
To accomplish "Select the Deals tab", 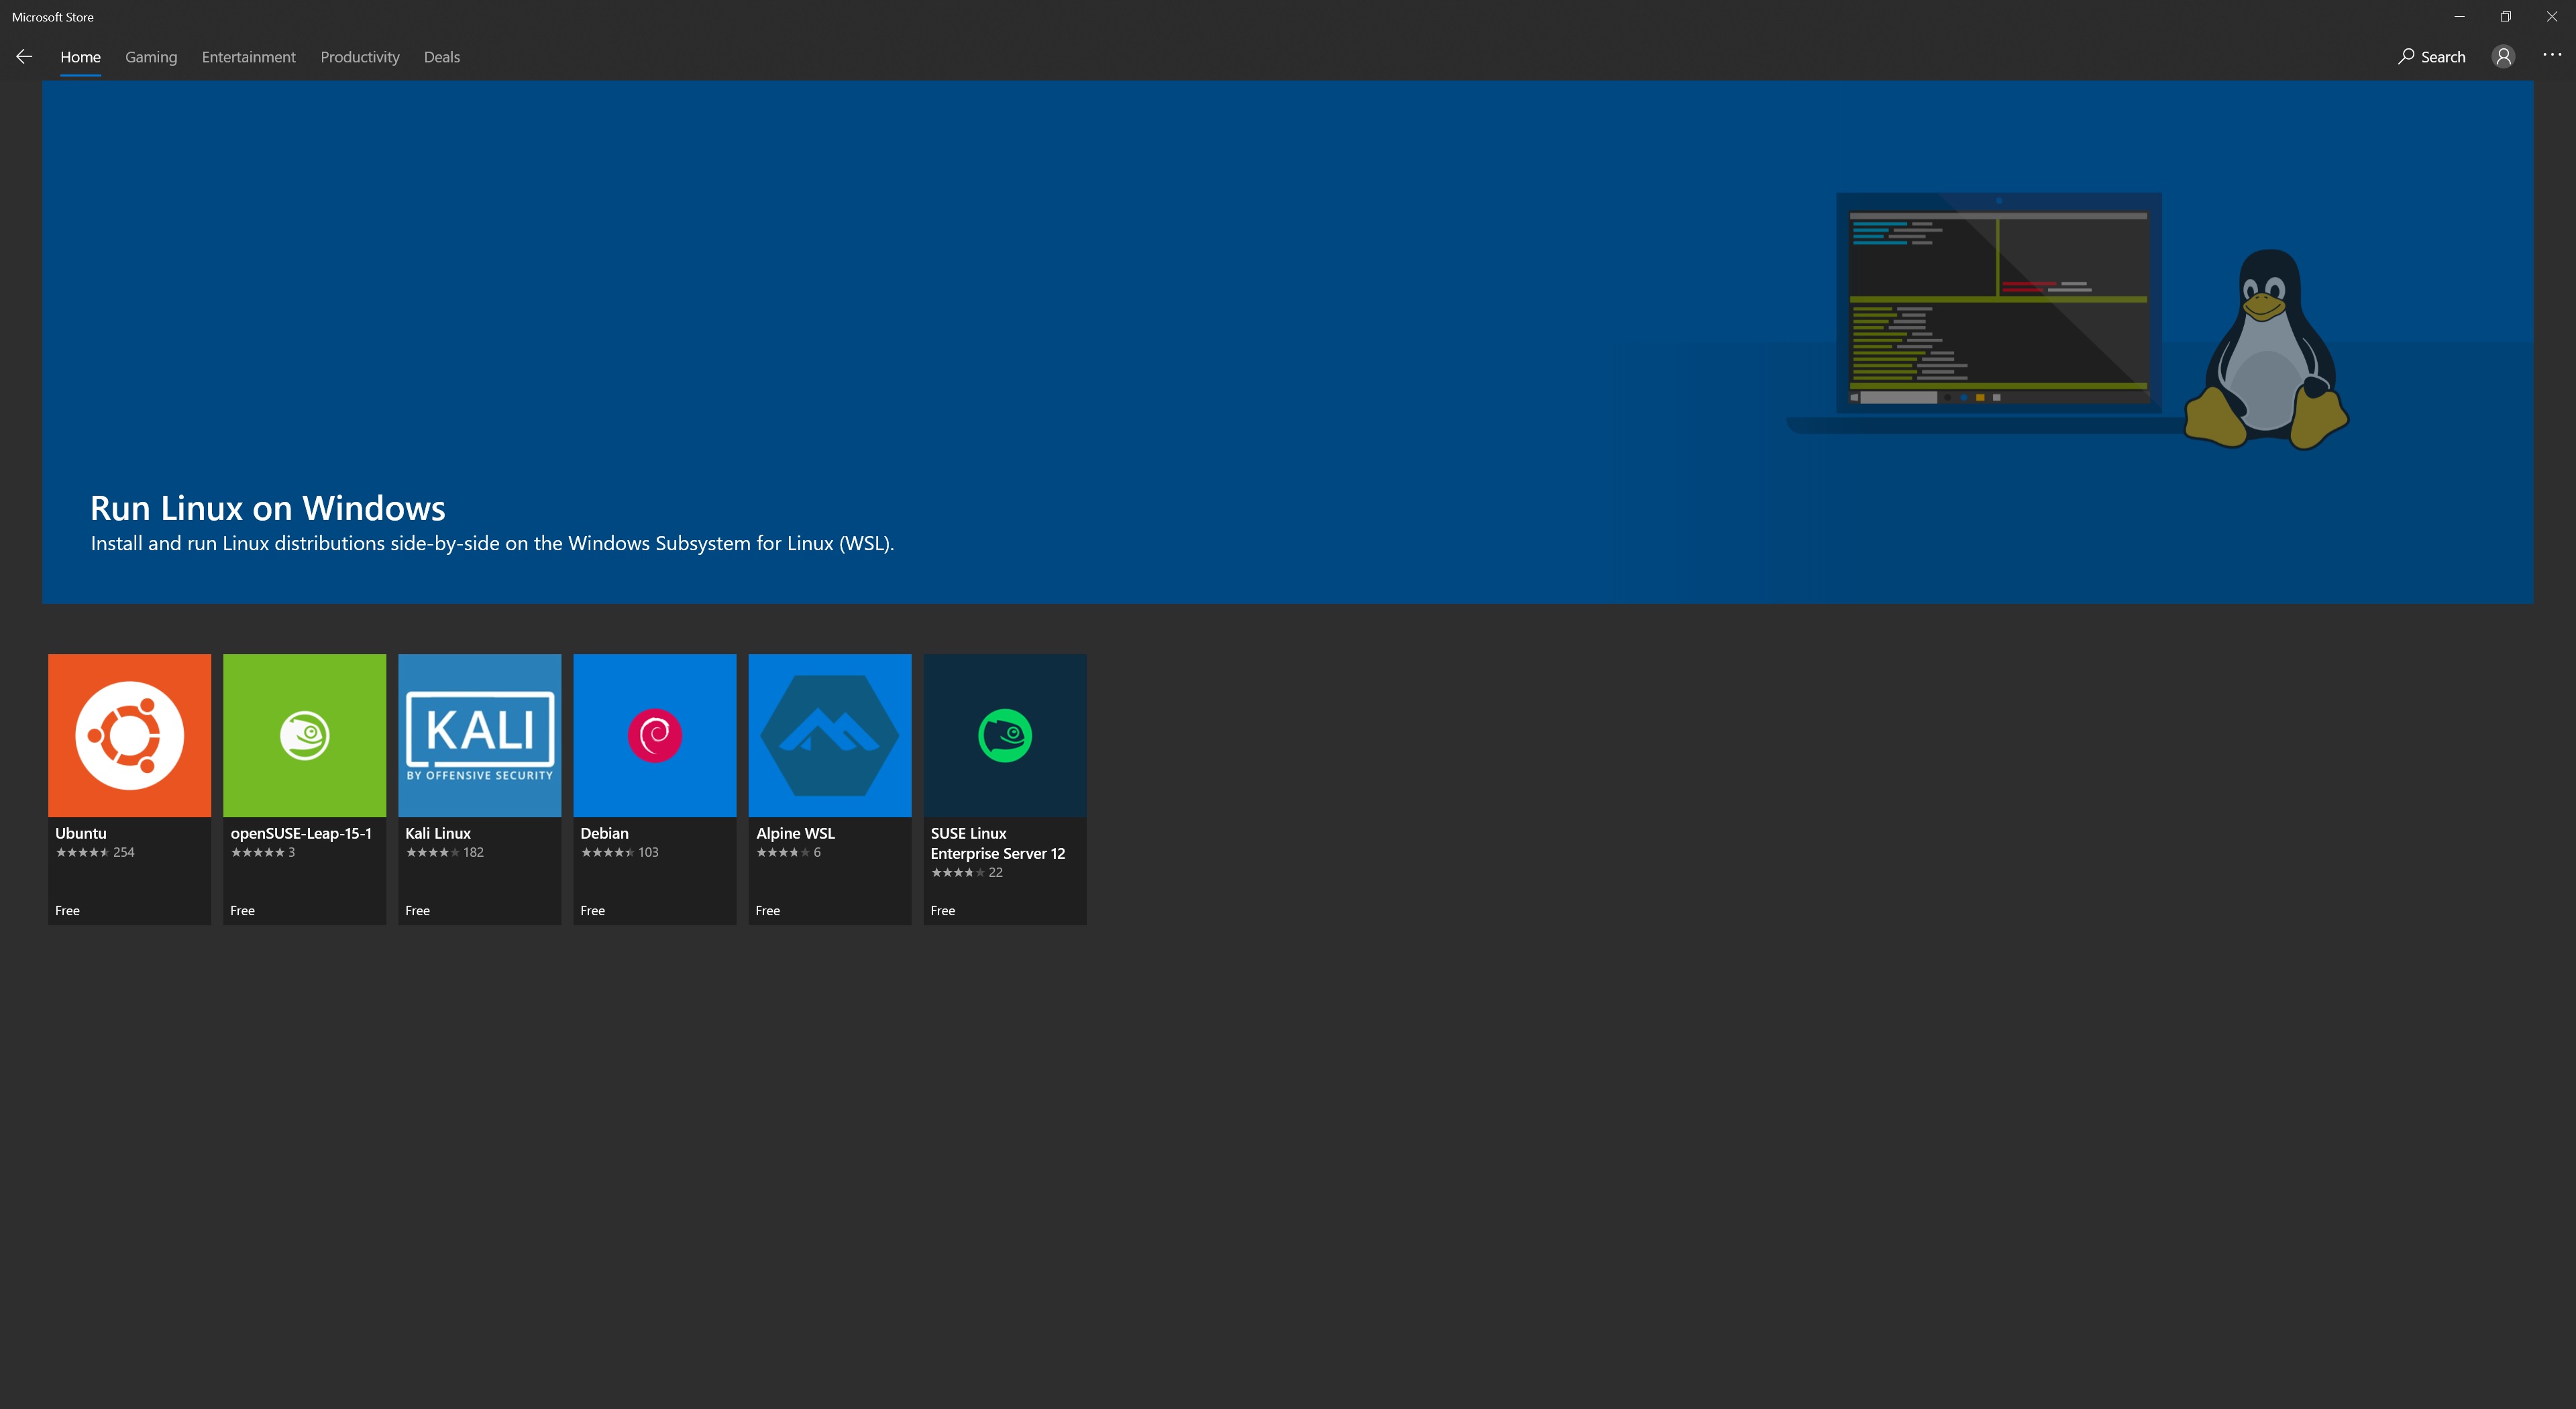I will (x=442, y=57).
